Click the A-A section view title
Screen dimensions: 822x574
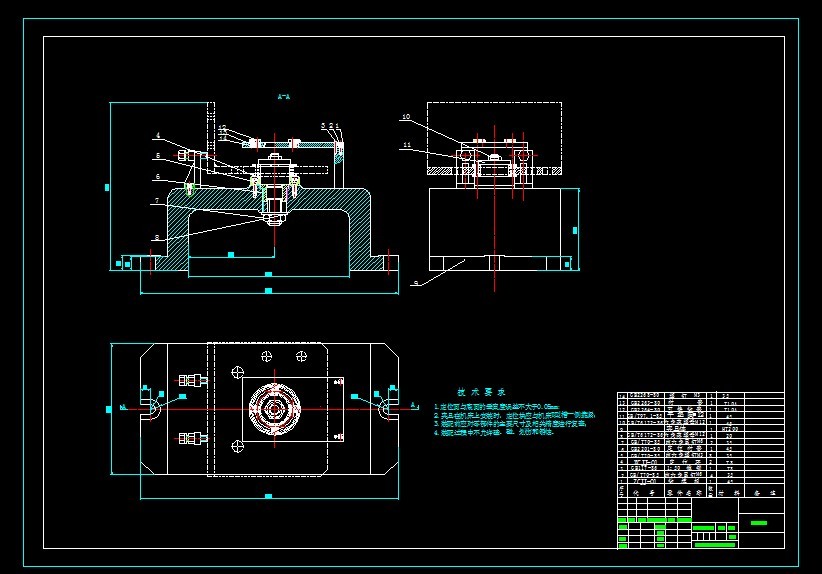(284, 97)
